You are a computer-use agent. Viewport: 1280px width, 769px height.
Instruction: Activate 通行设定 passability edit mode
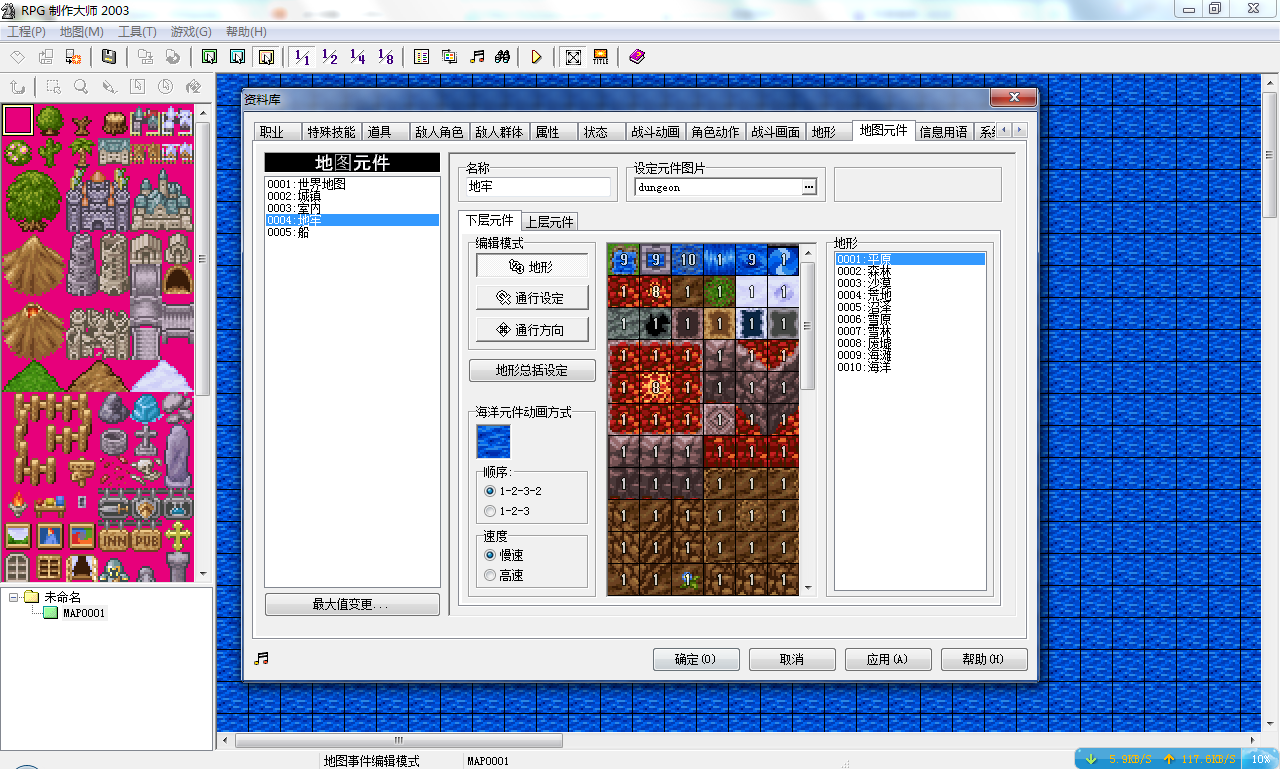(x=532, y=298)
